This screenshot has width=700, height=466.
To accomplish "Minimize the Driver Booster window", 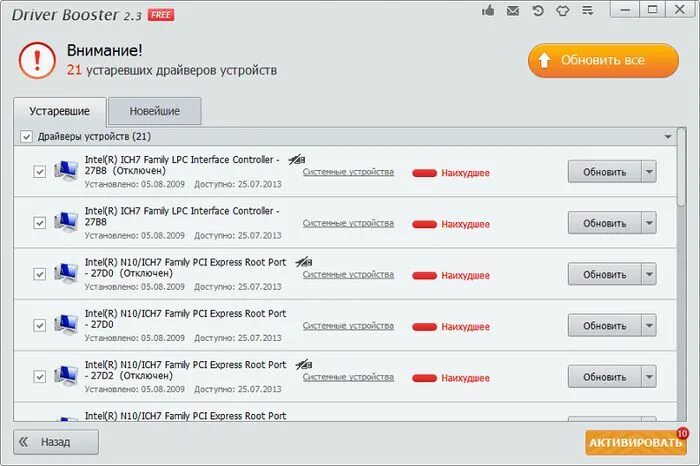I will click(x=625, y=10).
